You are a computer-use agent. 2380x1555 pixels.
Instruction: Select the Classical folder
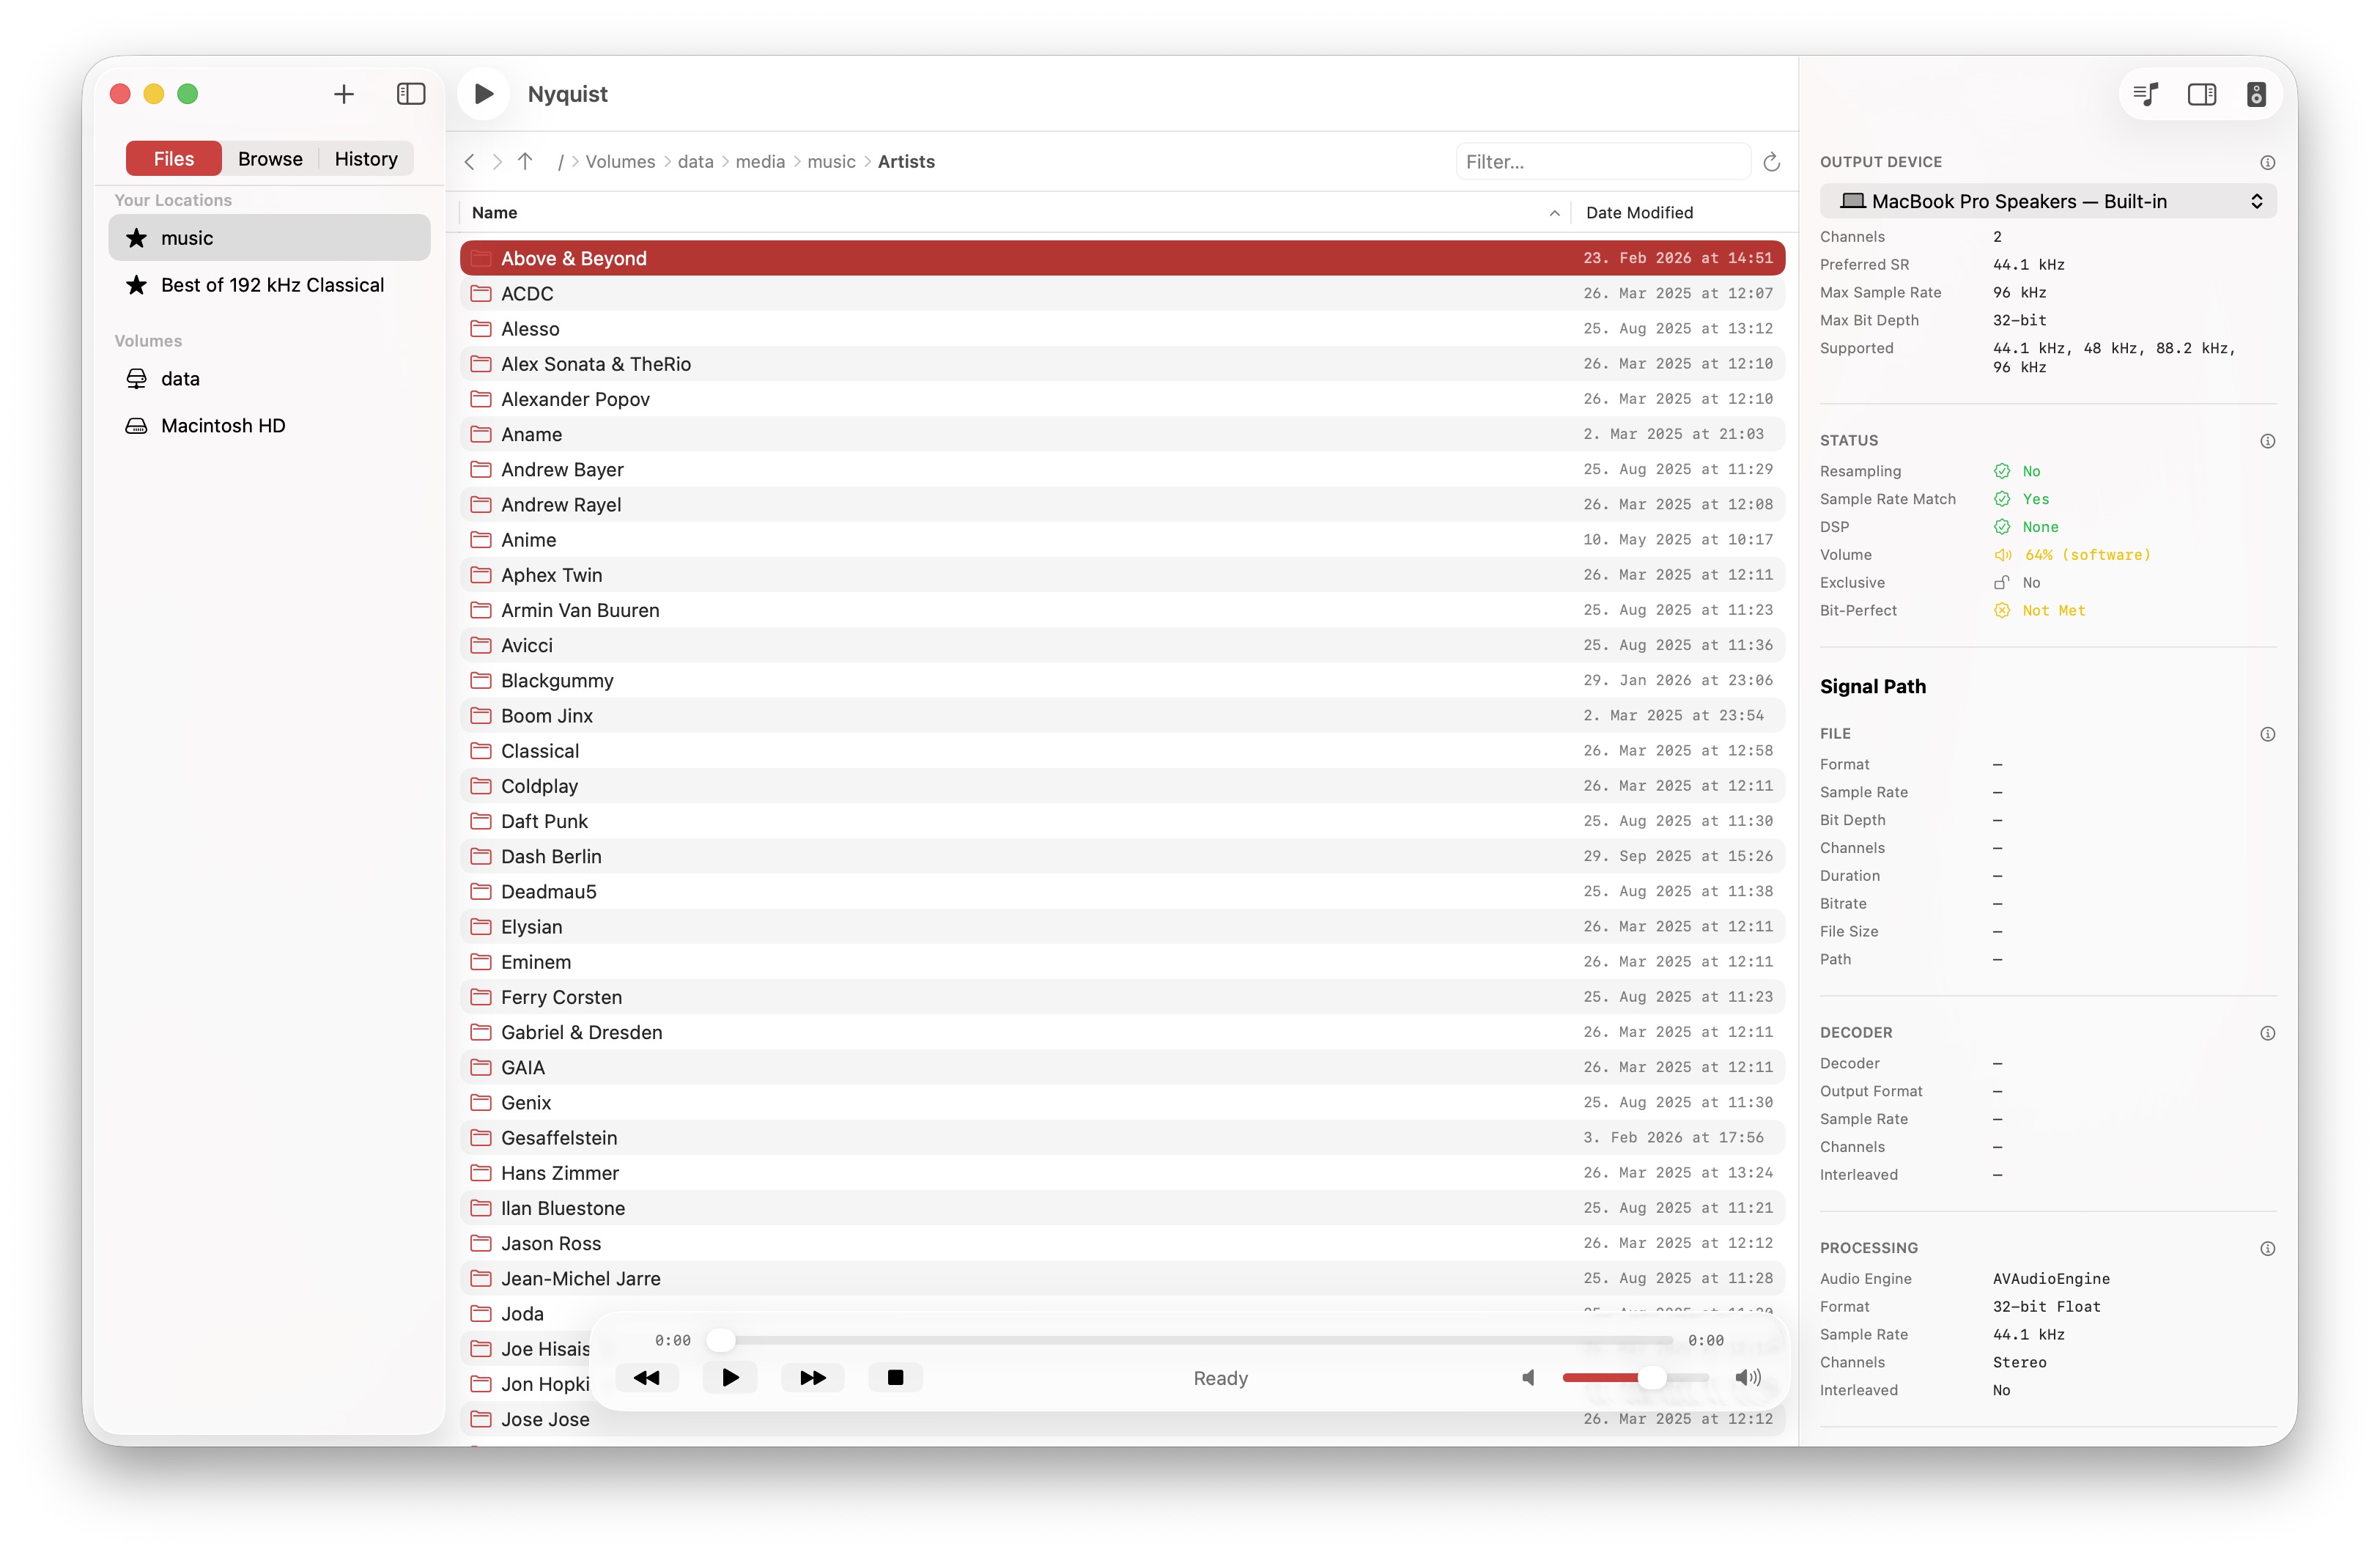click(x=1122, y=751)
